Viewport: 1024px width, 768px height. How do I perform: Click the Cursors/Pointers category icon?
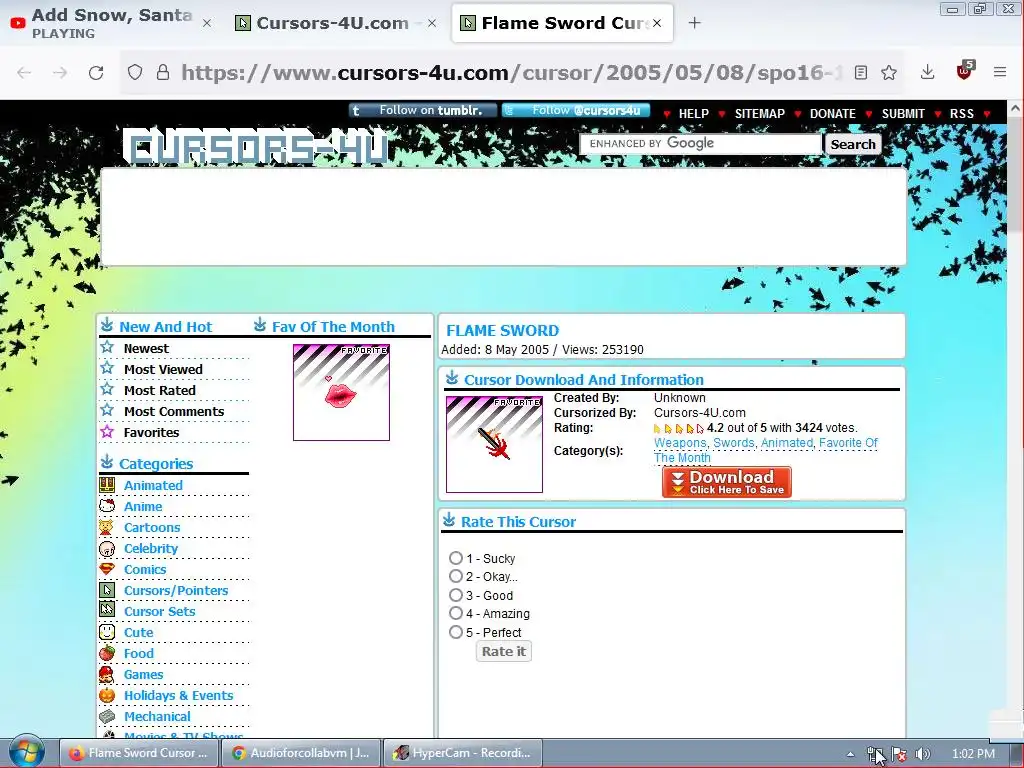[107, 590]
